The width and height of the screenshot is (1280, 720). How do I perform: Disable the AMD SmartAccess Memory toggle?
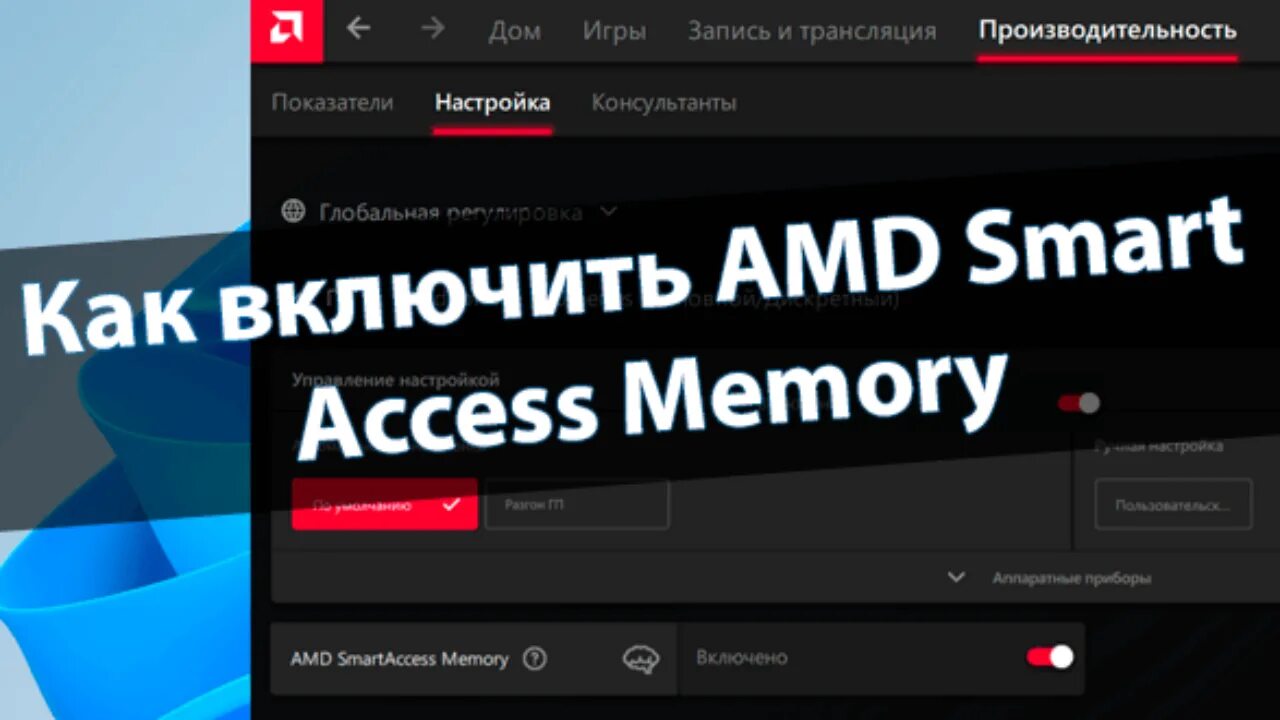tap(1050, 657)
